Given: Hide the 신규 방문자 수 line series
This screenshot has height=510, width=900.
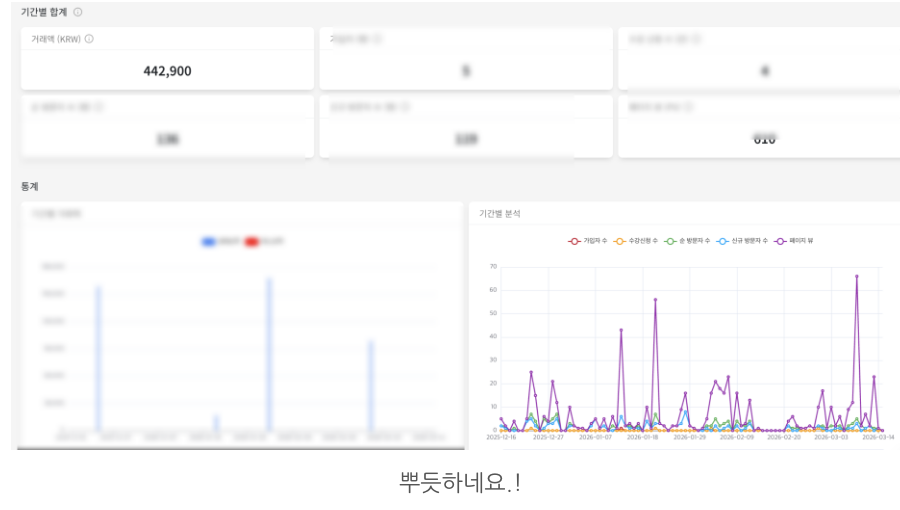Looking at the screenshot, I should [742, 241].
